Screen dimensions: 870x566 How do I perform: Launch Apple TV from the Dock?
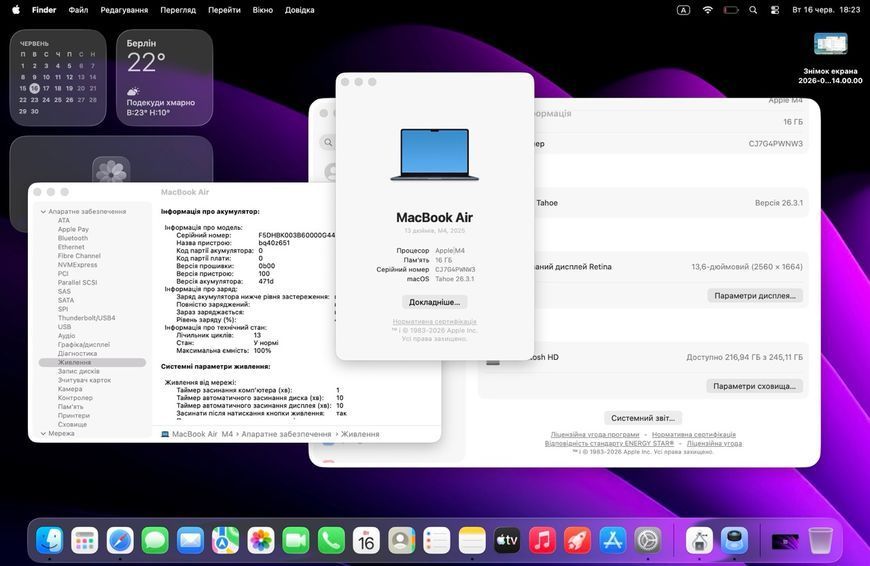click(x=507, y=540)
